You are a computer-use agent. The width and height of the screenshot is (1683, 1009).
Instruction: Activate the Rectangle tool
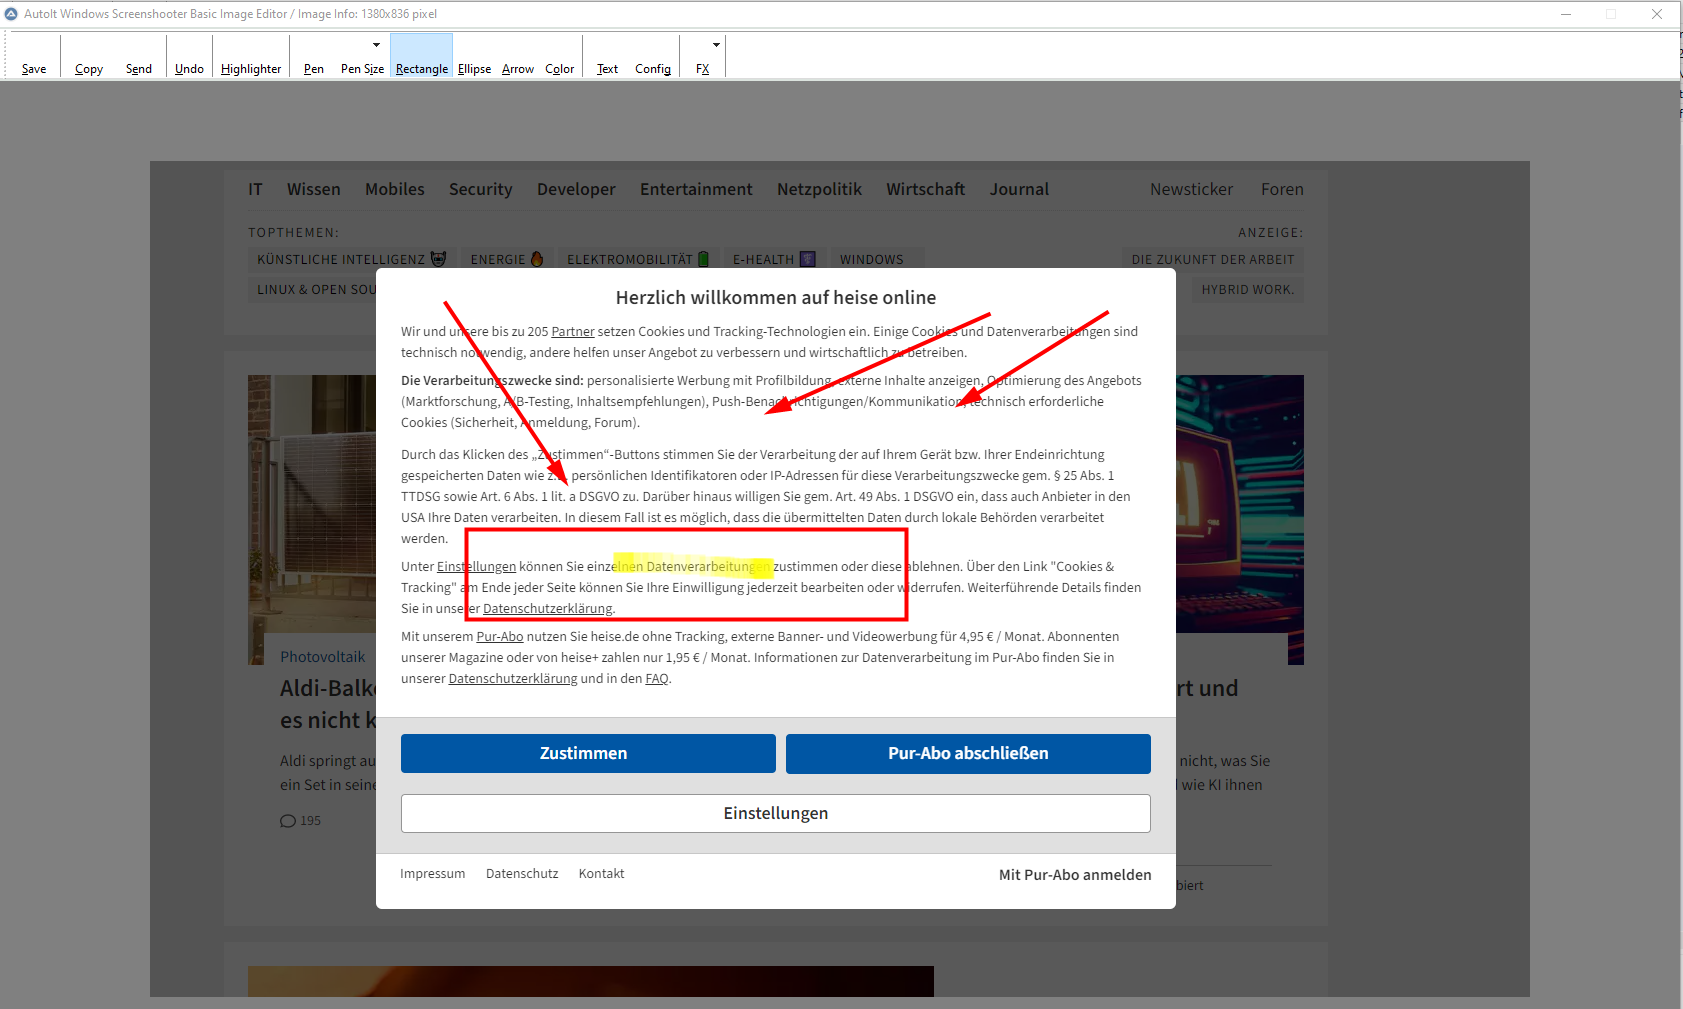pyautogui.click(x=422, y=68)
